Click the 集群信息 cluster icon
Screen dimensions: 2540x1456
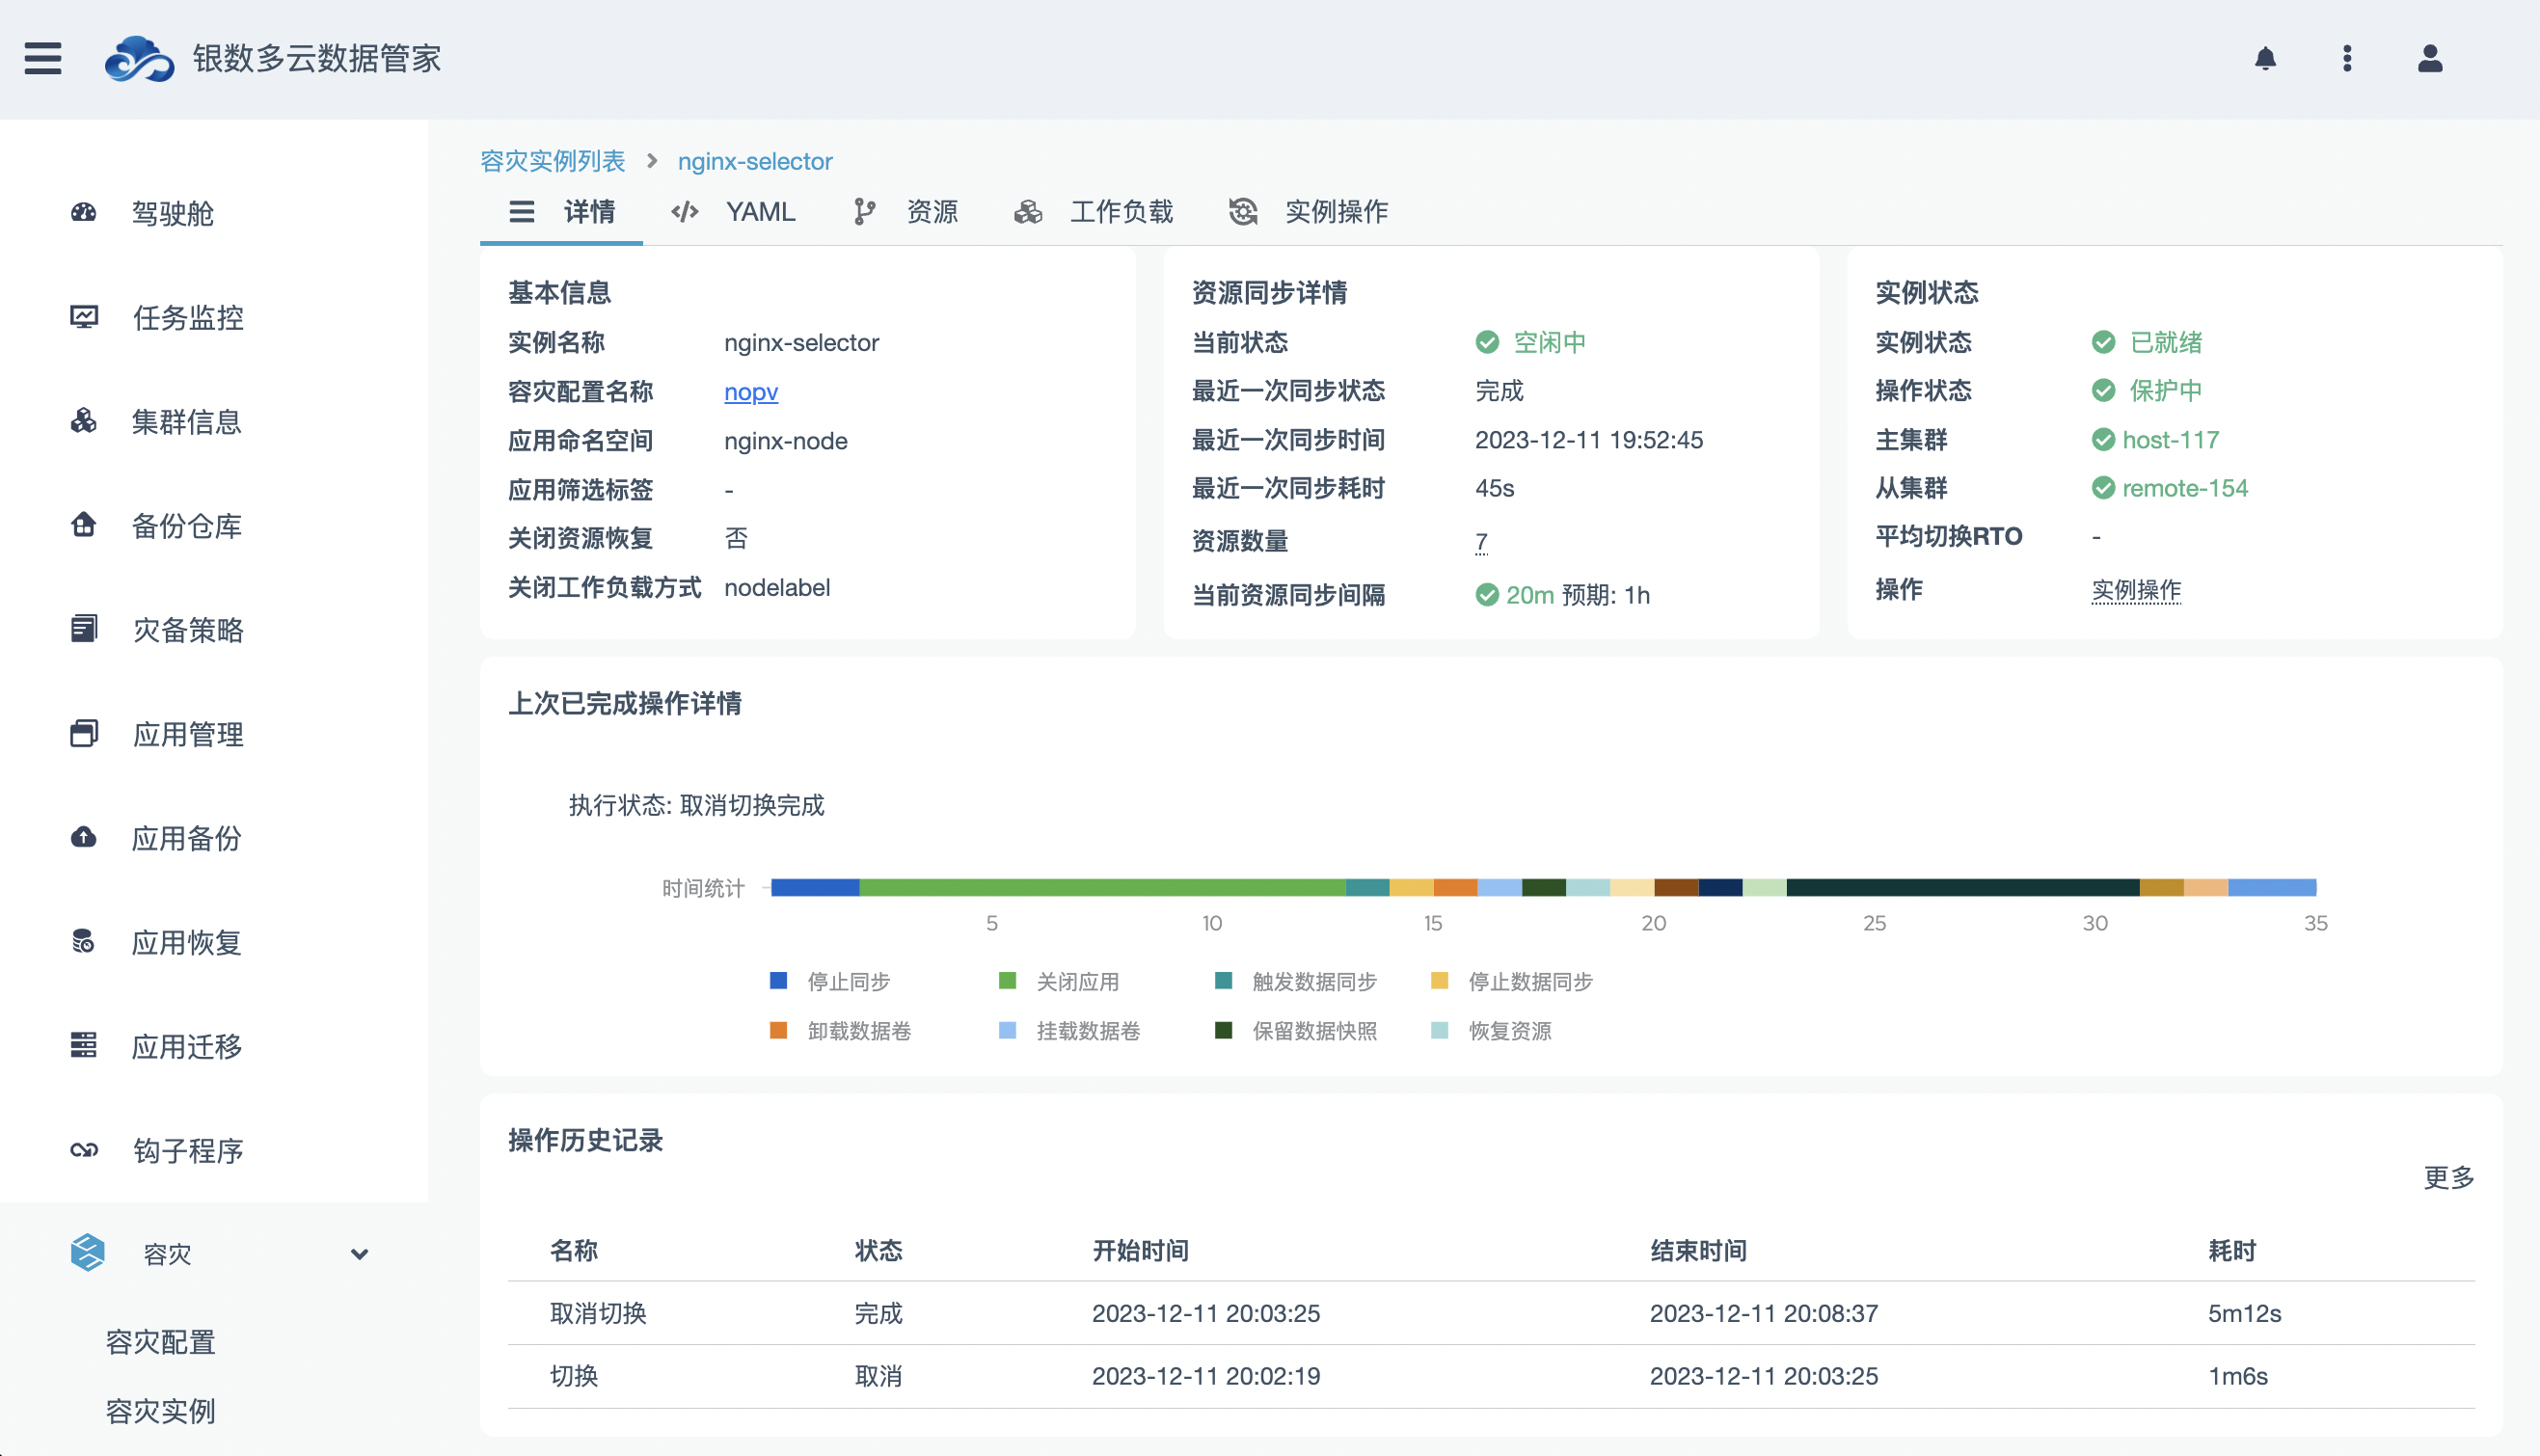tap(84, 420)
